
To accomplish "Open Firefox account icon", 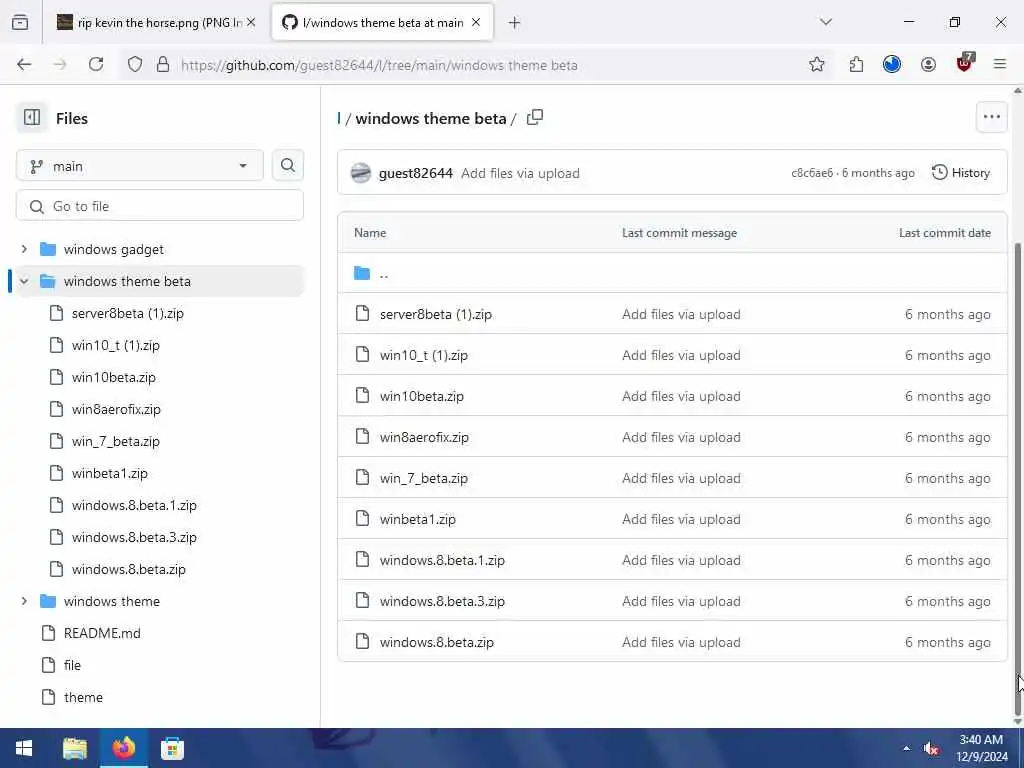I will 928,65.
